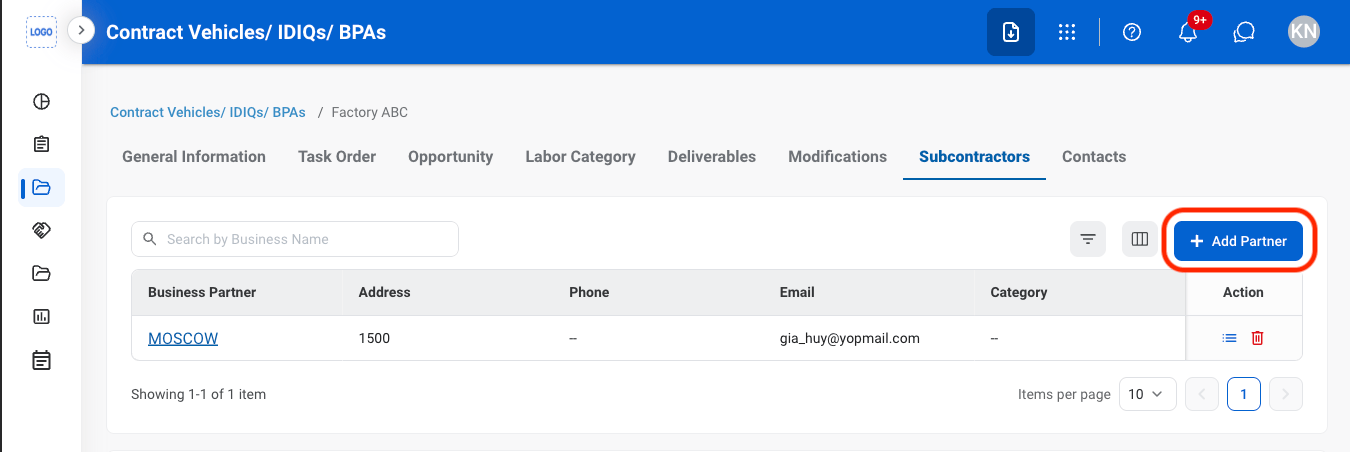Screen dimensions: 1350x452
Task: Click the email gia_huy@yopmail.com cell
Action: [850, 338]
